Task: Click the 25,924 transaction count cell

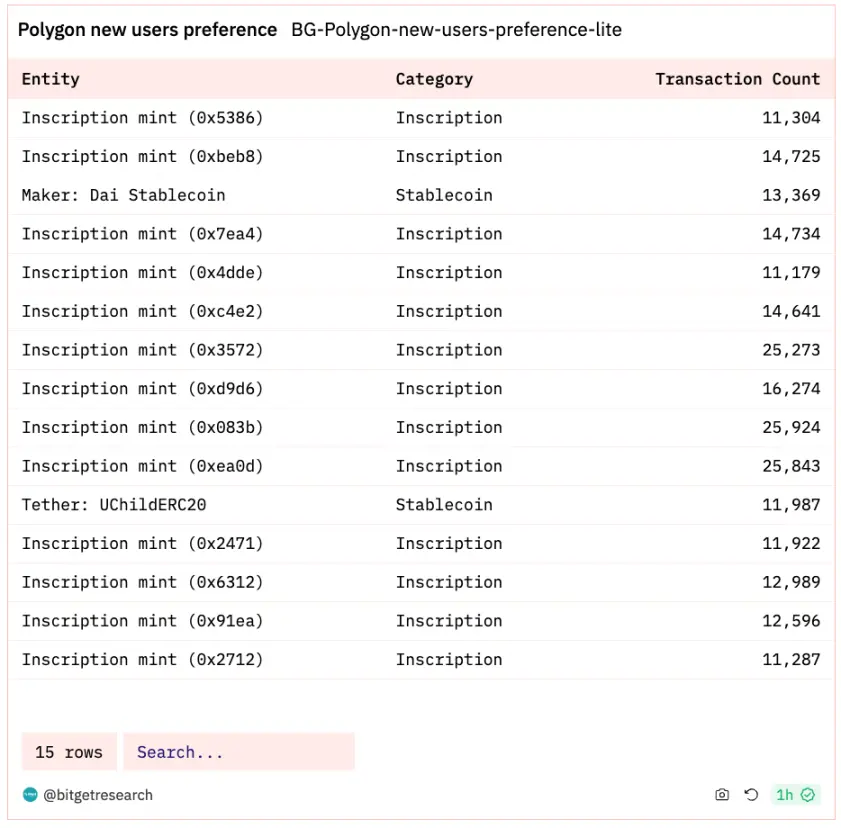Action: pyautogui.click(x=791, y=428)
